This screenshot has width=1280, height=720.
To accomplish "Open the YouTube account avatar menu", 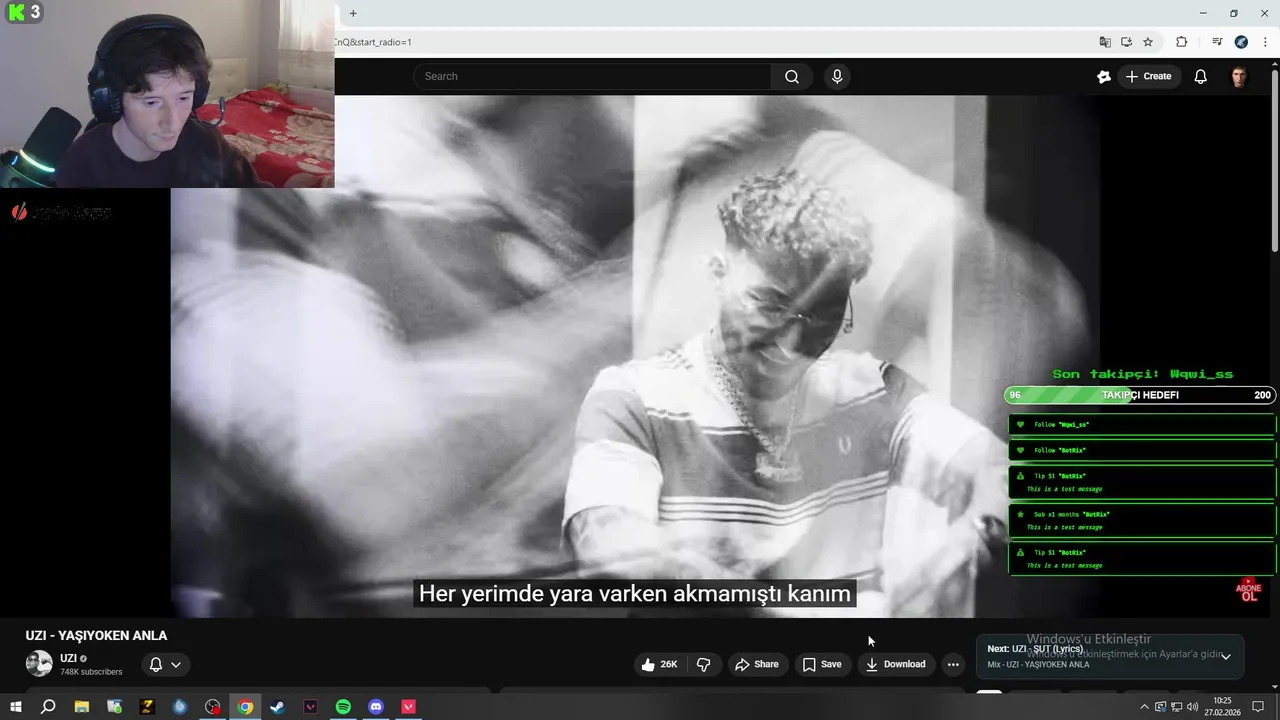I will [x=1239, y=77].
